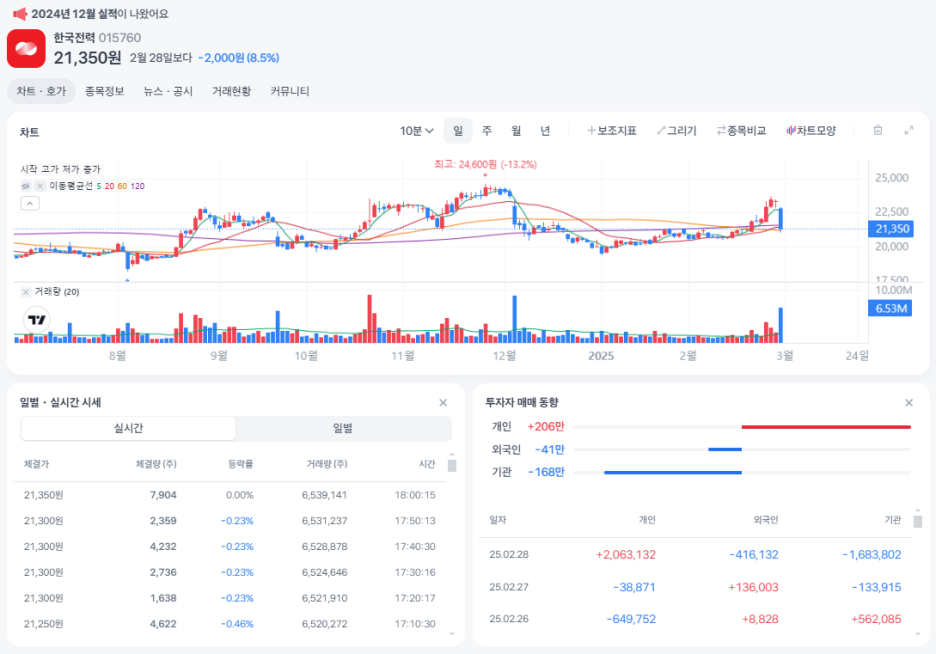This screenshot has height=654, width=936.
Task: Click the 외국인 column header in investor table
Action: click(766, 520)
